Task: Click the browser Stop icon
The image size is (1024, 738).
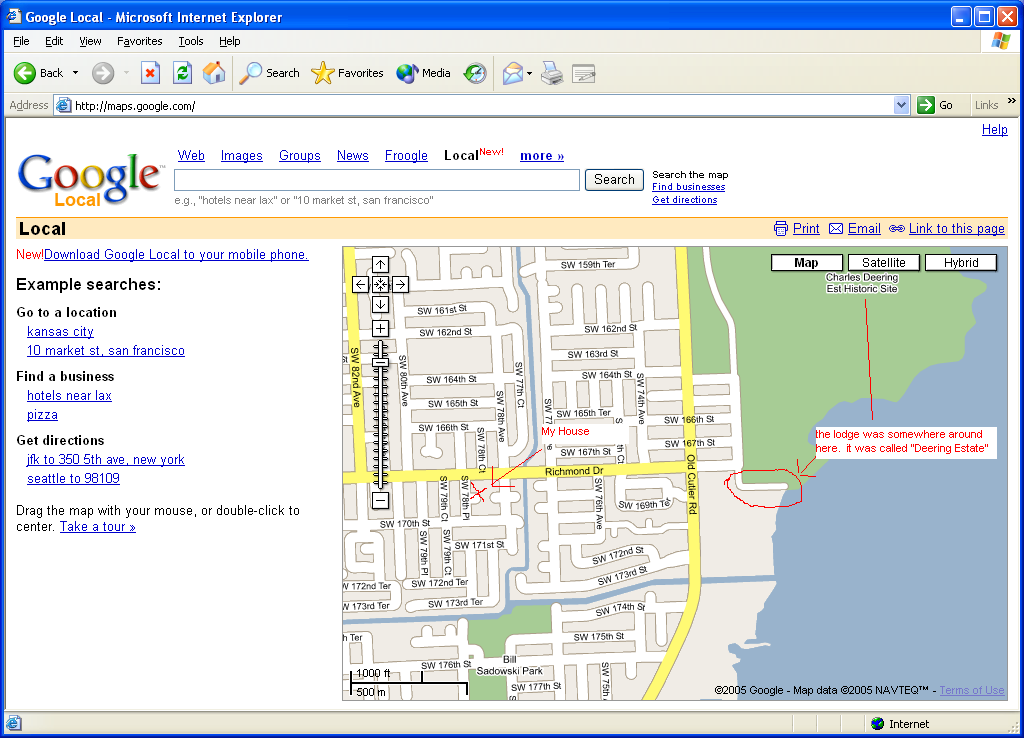Action: tap(150, 73)
